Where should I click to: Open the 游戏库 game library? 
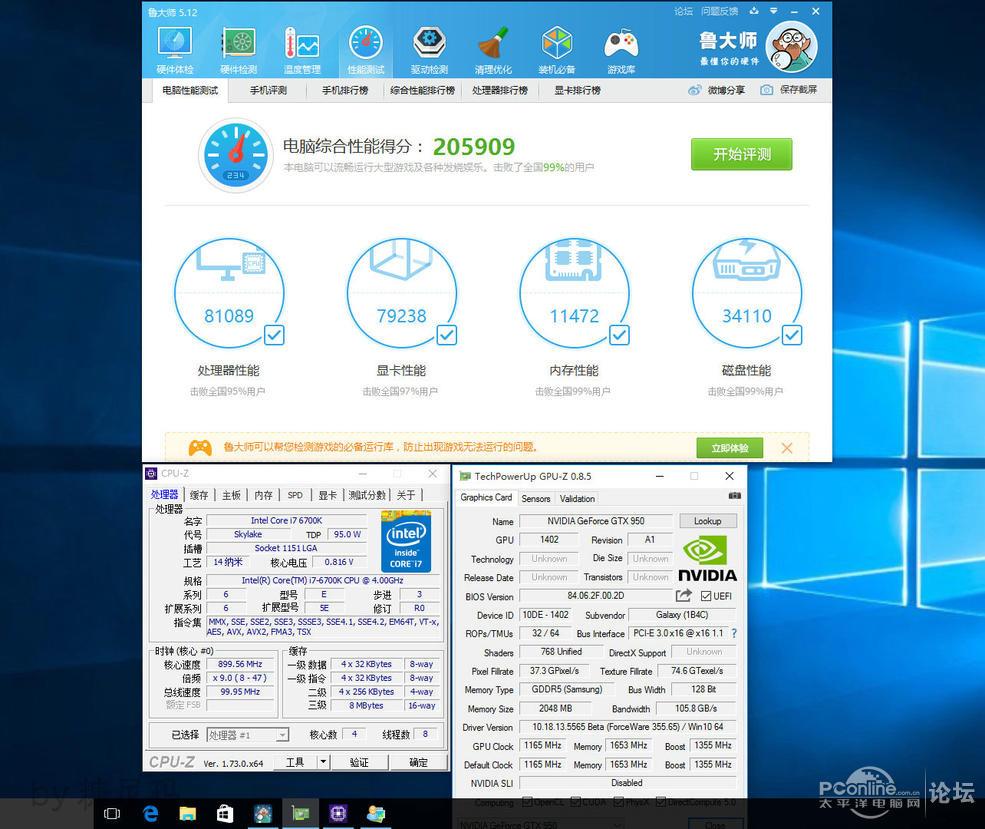coord(621,47)
